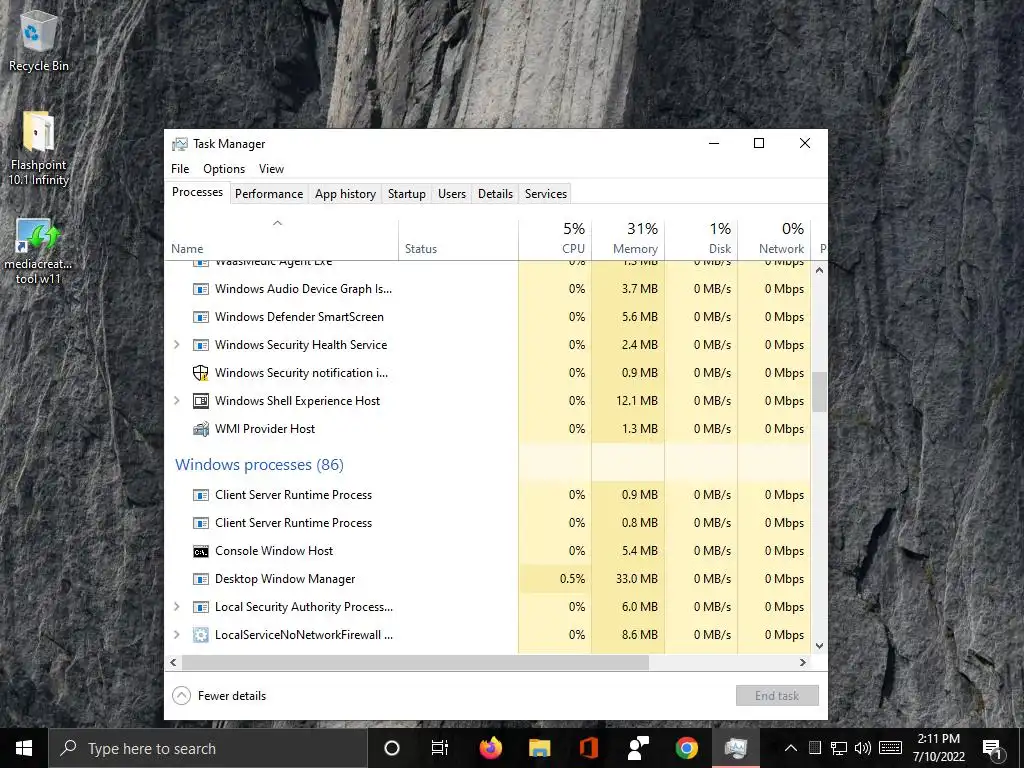This screenshot has height=768, width=1024.
Task: Launch Firefox from the taskbar
Action: pos(490,748)
